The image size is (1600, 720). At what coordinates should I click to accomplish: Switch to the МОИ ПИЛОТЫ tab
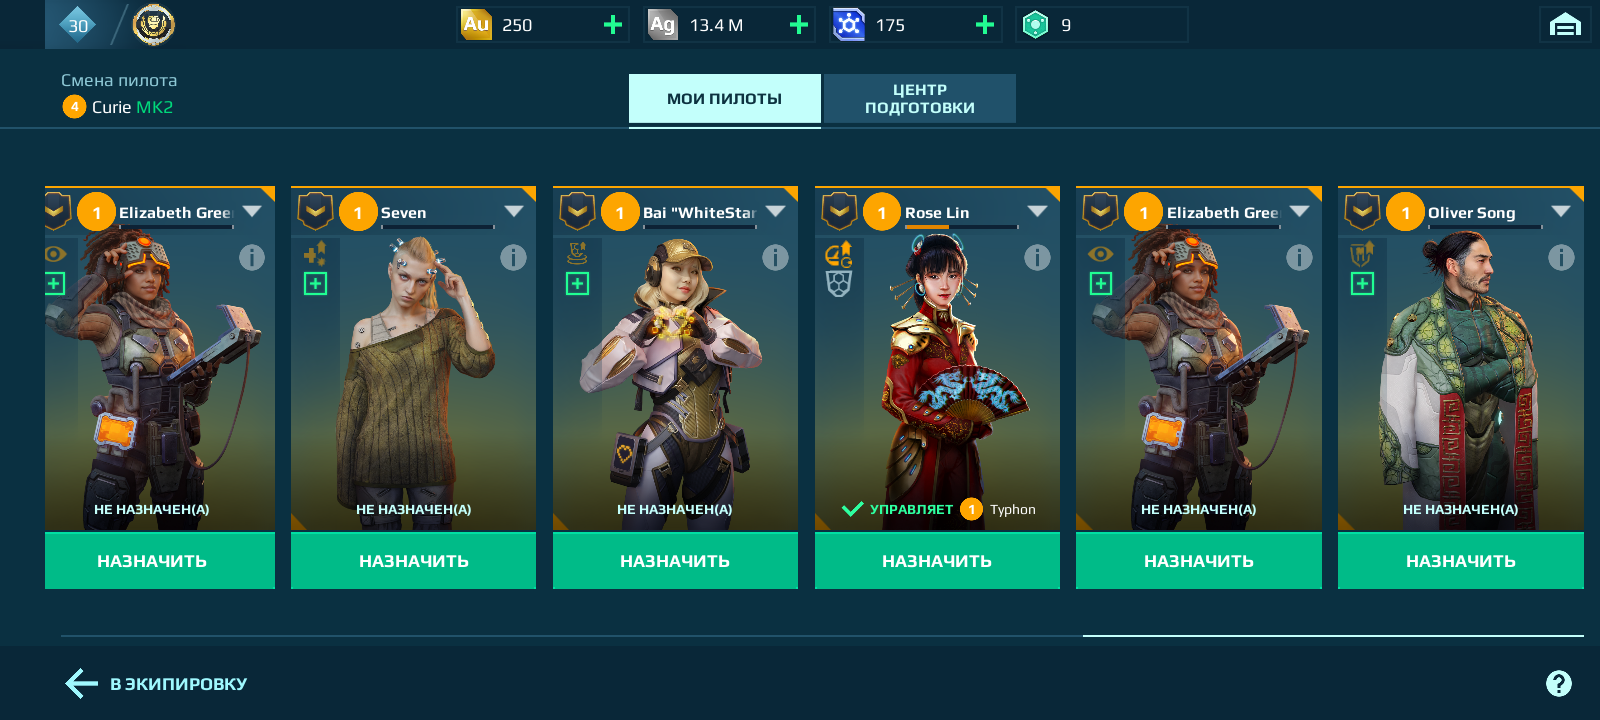point(725,99)
